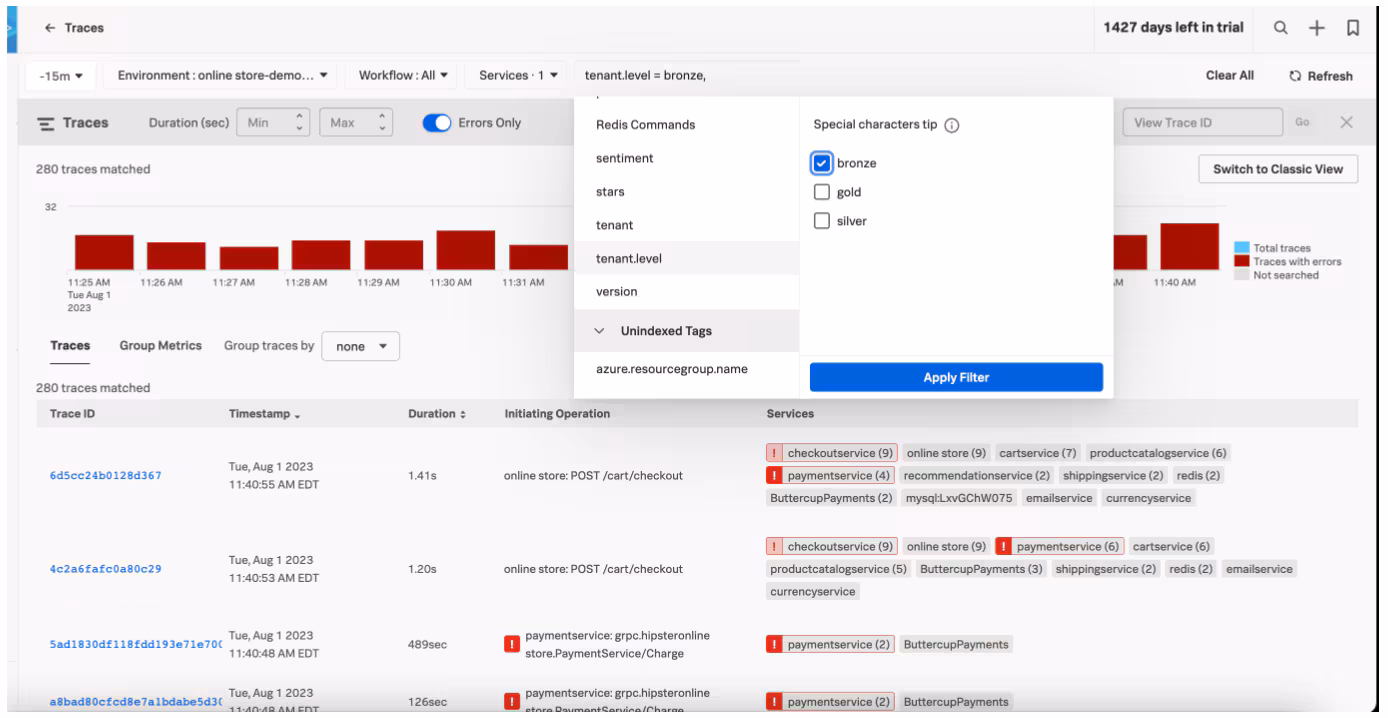Expand the Group traces by dropdown

coord(360,346)
